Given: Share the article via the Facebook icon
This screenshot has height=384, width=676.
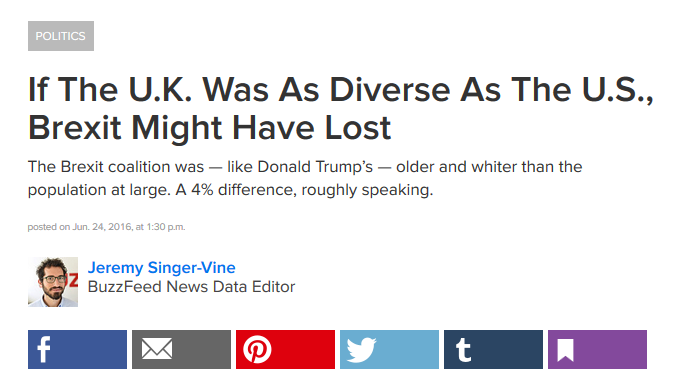Looking at the screenshot, I should pyautogui.click(x=78, y=350).
